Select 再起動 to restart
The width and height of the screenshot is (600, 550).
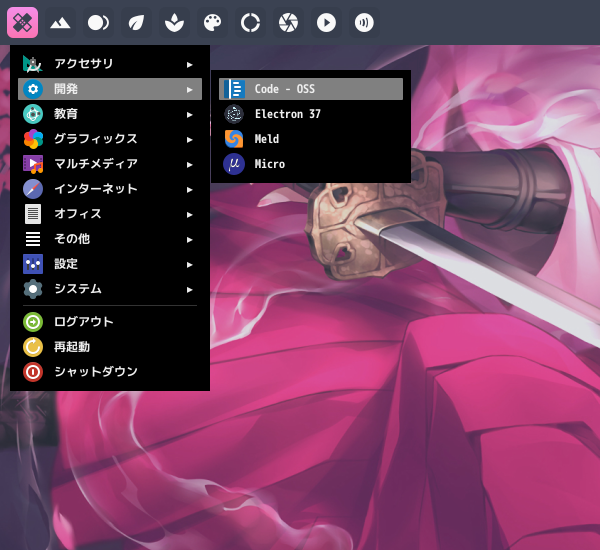[110, 347]
